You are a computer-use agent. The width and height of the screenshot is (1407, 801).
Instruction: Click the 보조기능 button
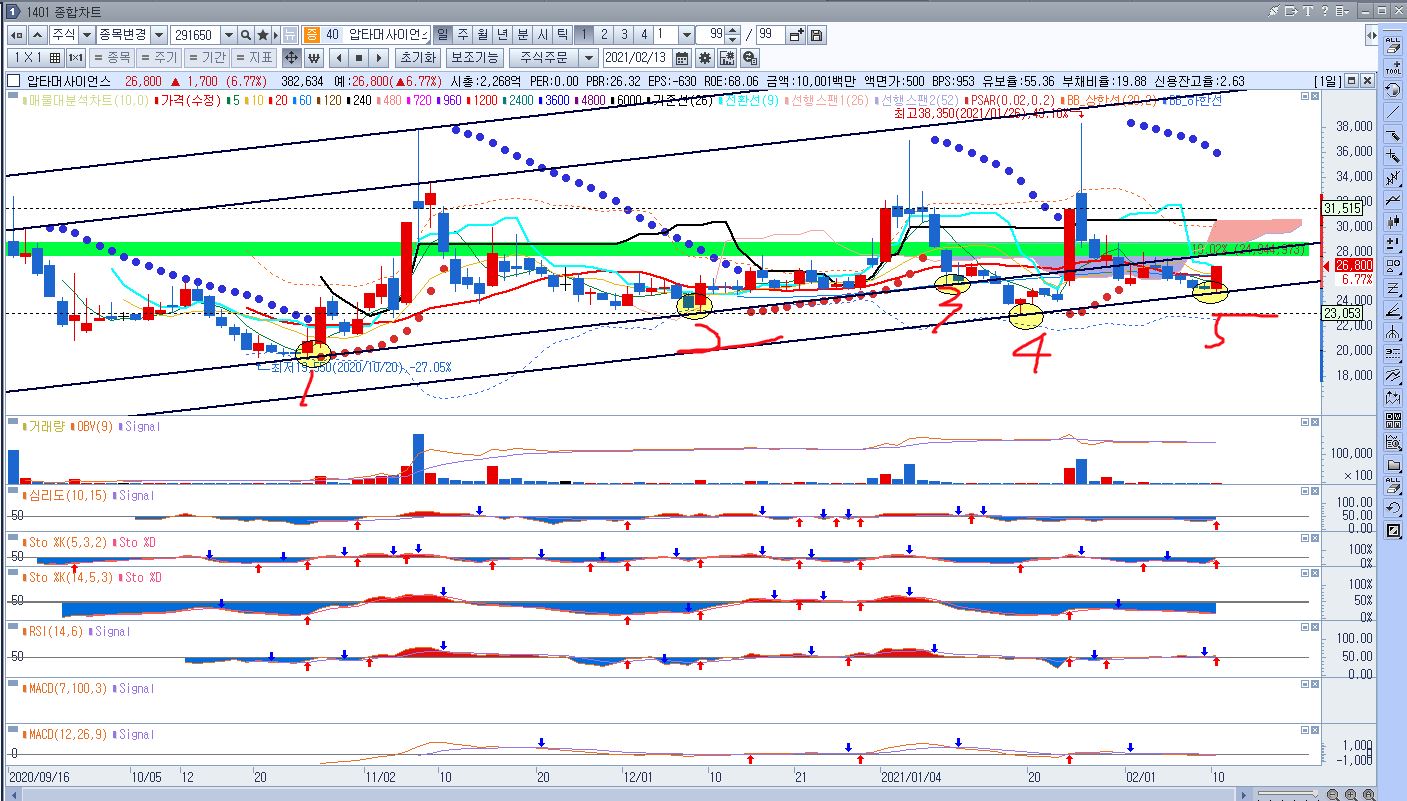coord(474,58)
